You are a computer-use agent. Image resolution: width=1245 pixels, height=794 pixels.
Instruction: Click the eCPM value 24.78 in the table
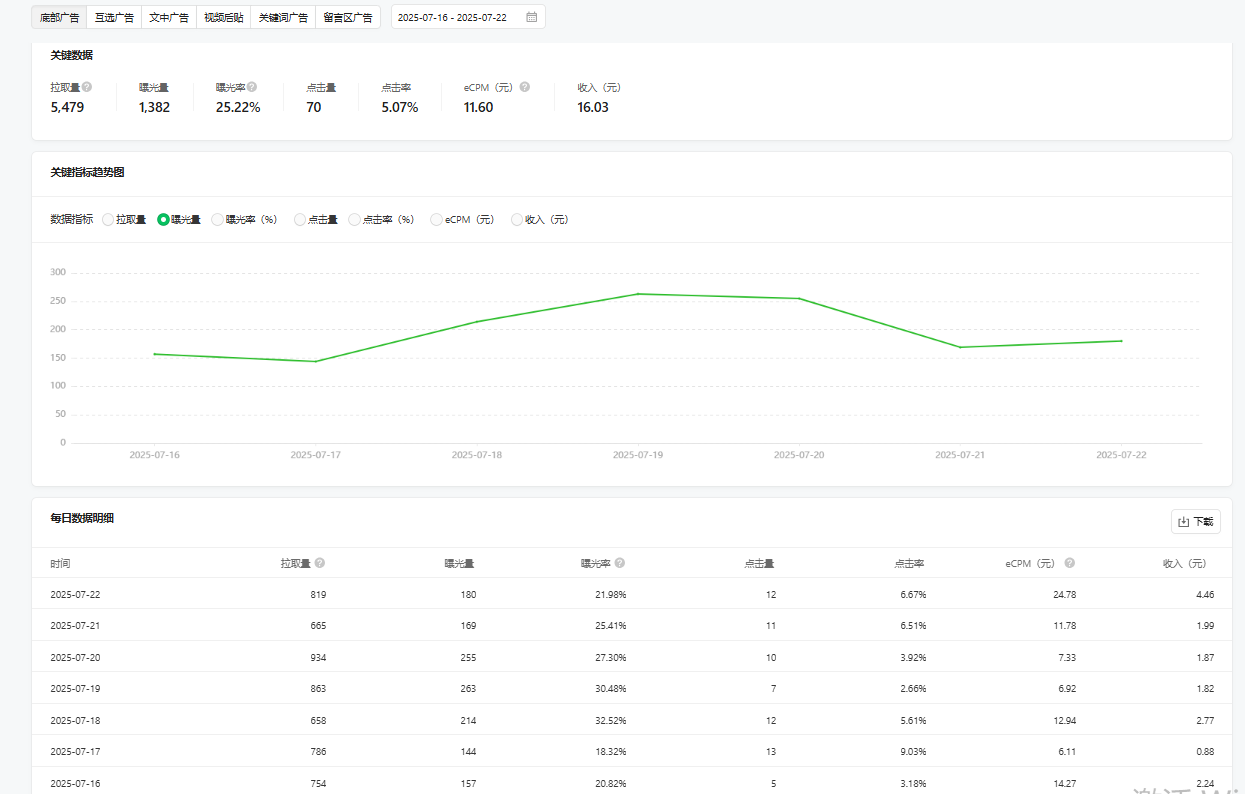coord(1065,595)
